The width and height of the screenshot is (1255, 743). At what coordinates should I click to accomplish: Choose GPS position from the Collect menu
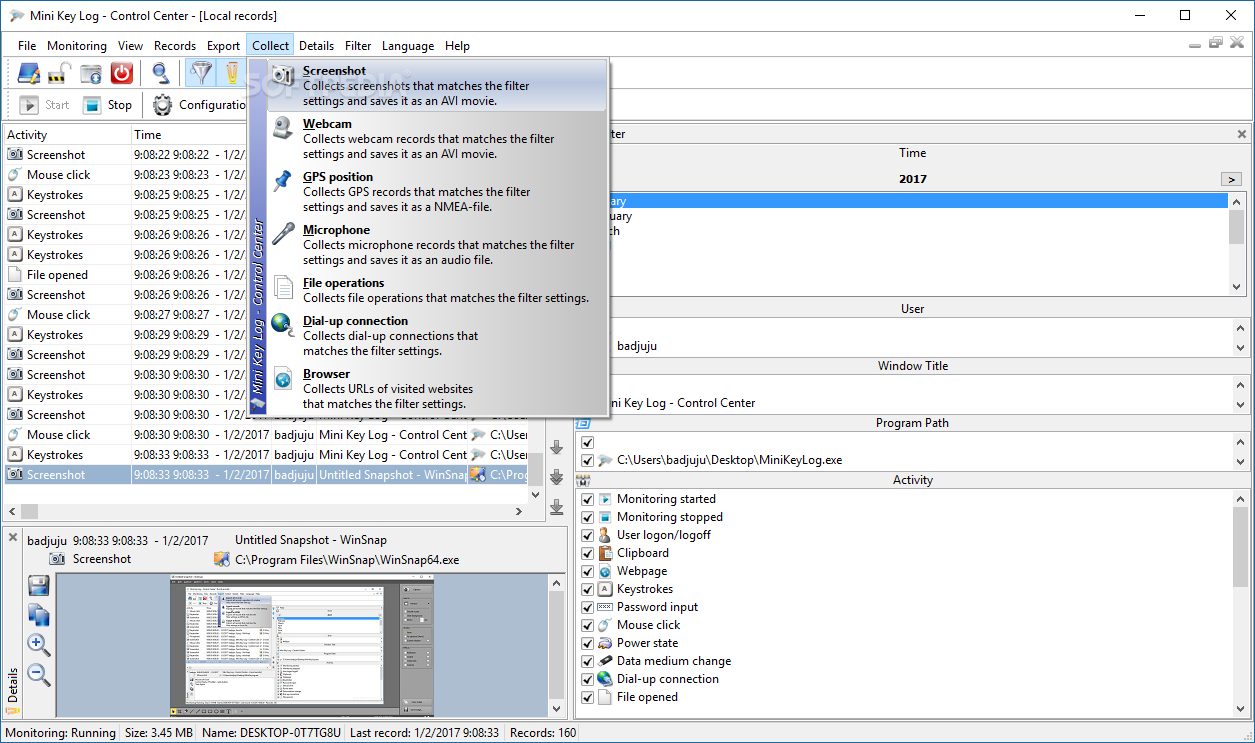coord(438,192)
